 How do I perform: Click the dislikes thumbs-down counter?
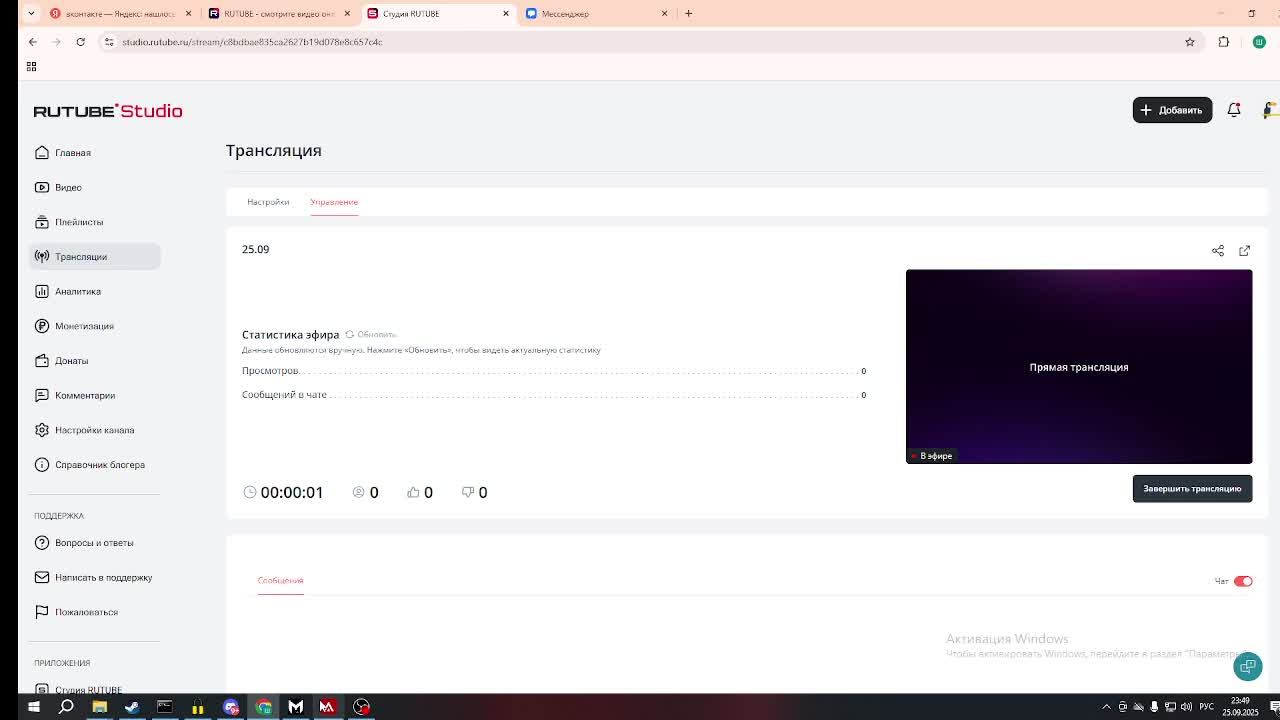[x=474, y=492]
